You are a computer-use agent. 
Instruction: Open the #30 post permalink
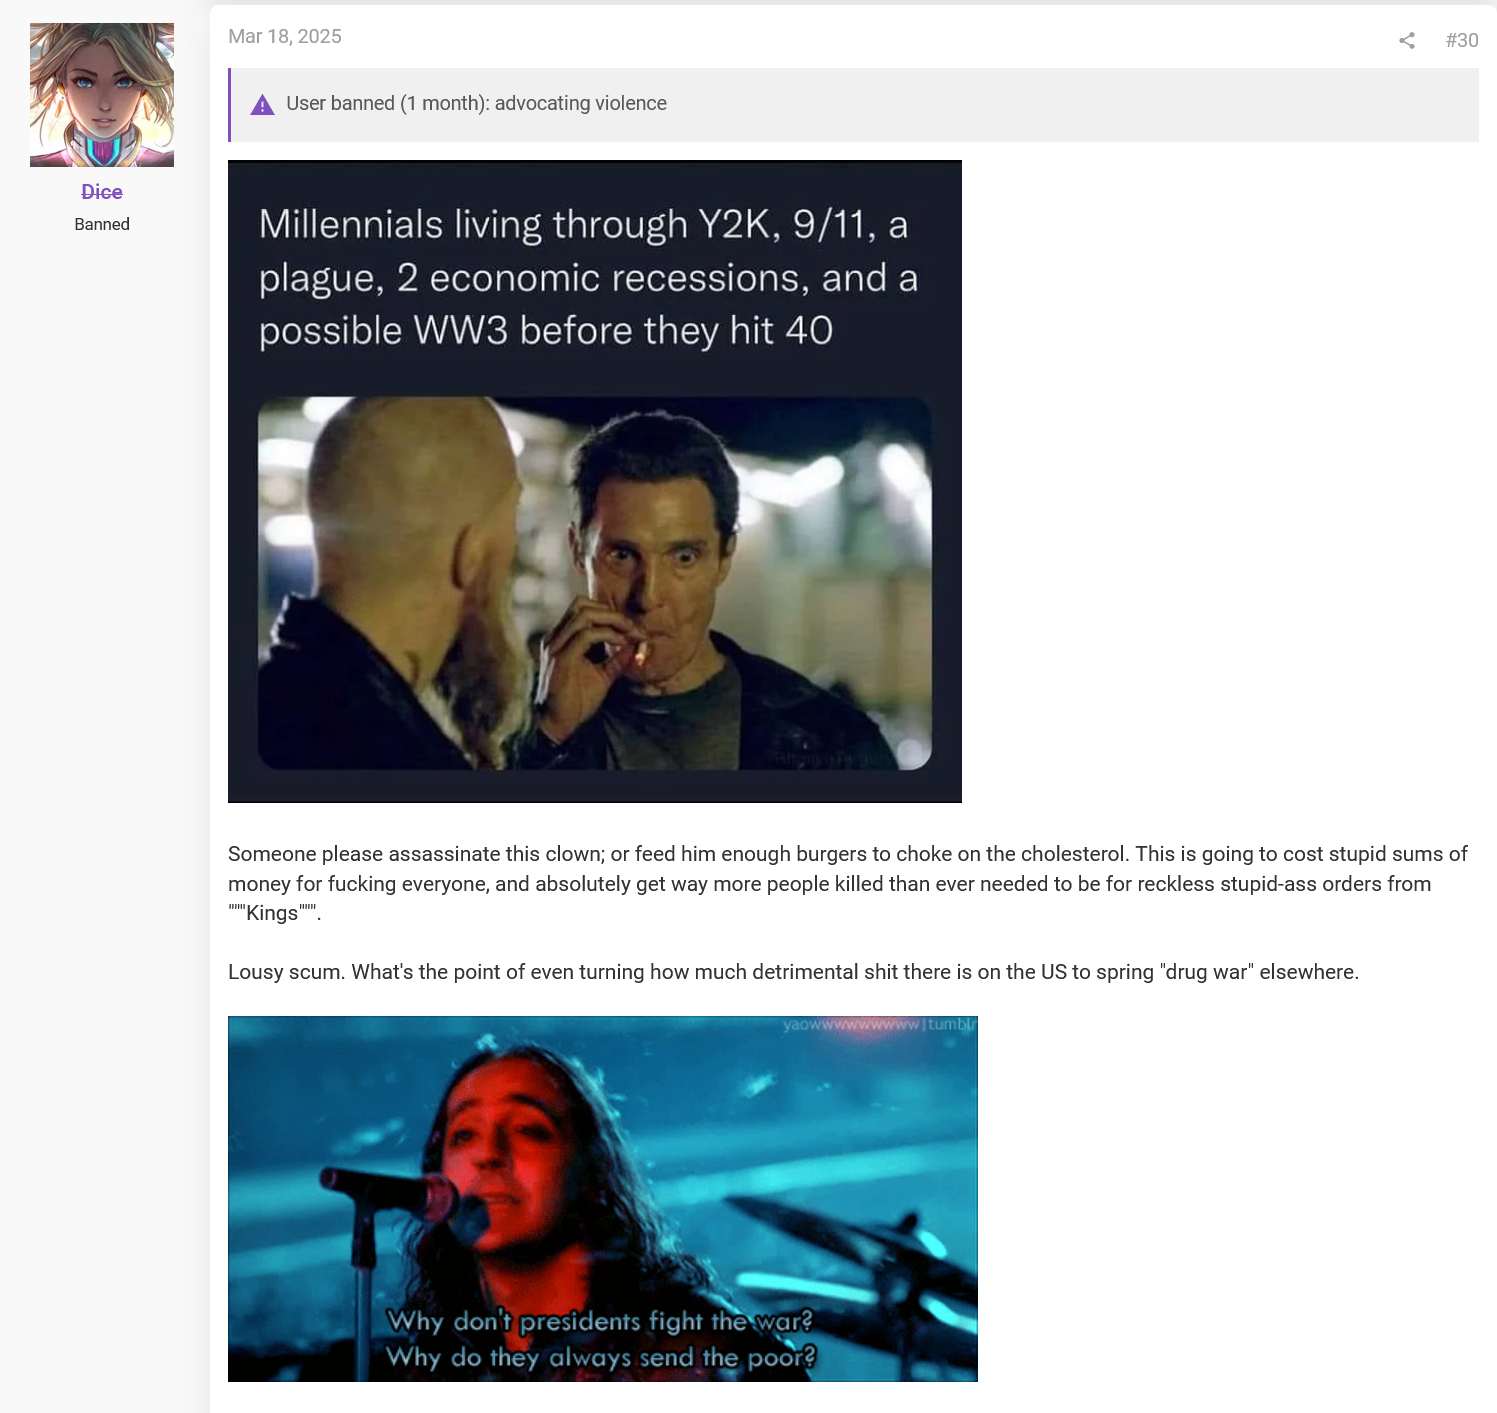pyautogui.click(x=1461, y=40)
